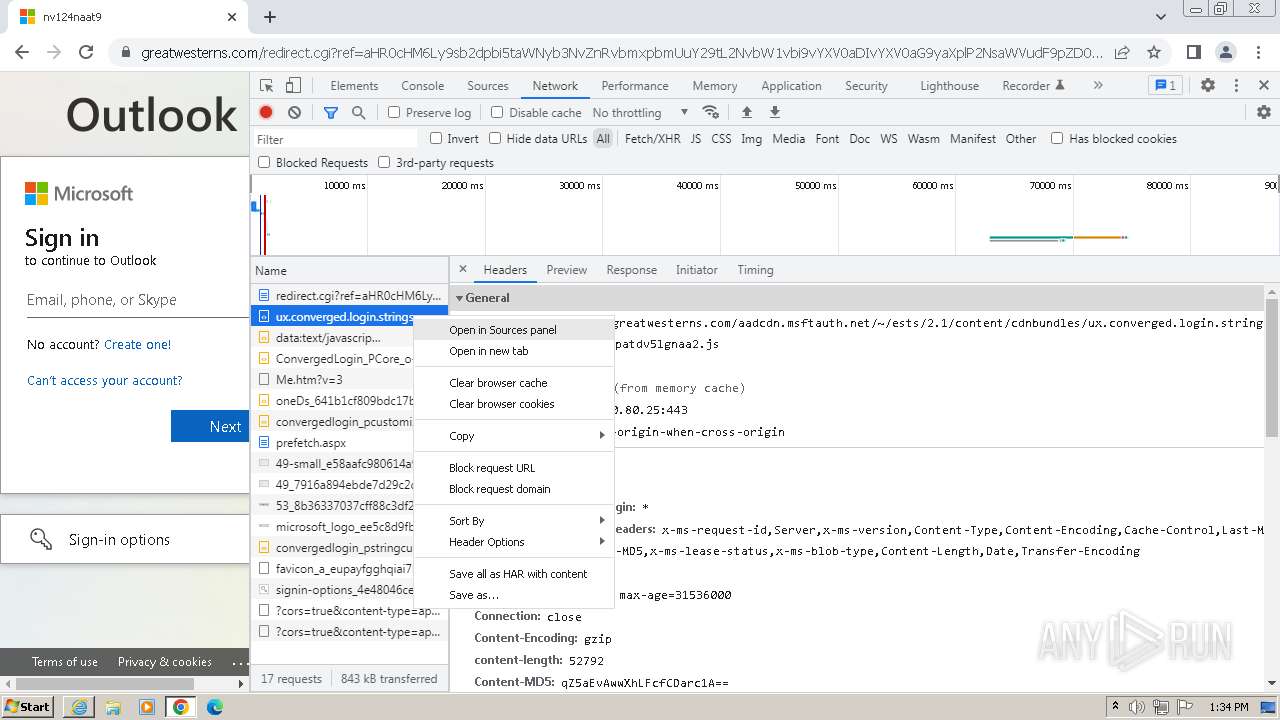Select the inspect element picker icon
1280x720 pixels.
click(267, 86)
